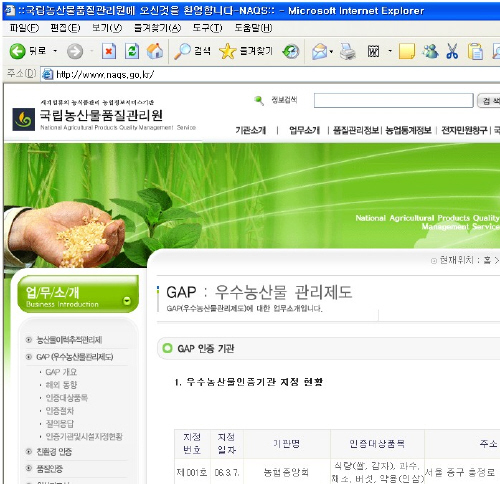500x484 pixels.
Task: Stop page loading with red X icon
Action: (109, 51)
